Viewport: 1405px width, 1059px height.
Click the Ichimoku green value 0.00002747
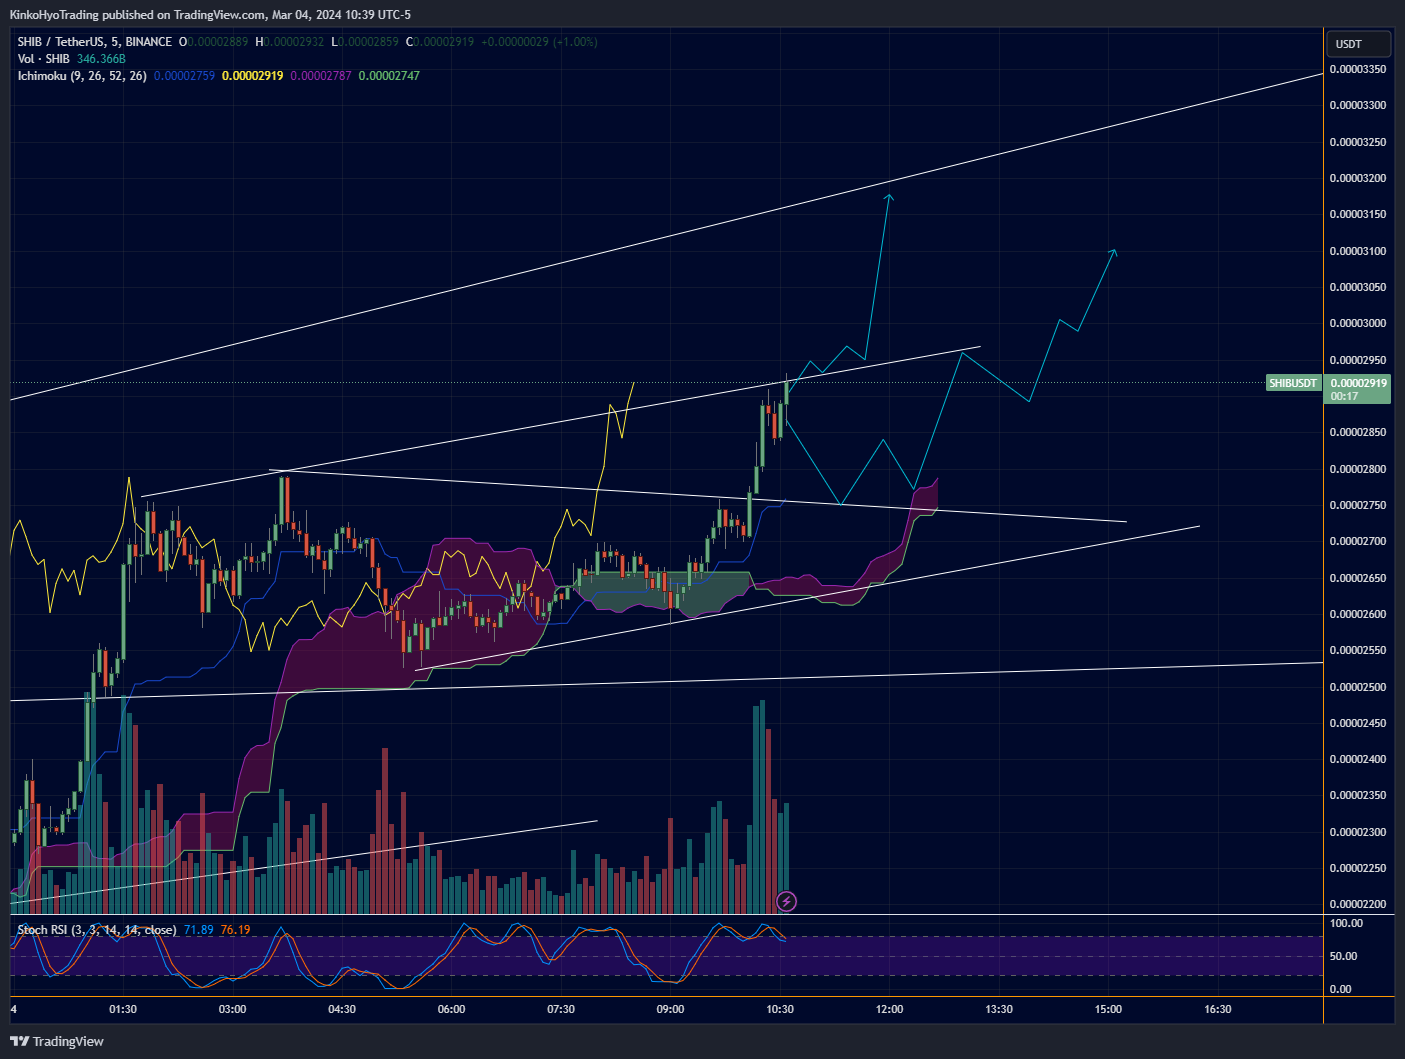pos(389,76)
